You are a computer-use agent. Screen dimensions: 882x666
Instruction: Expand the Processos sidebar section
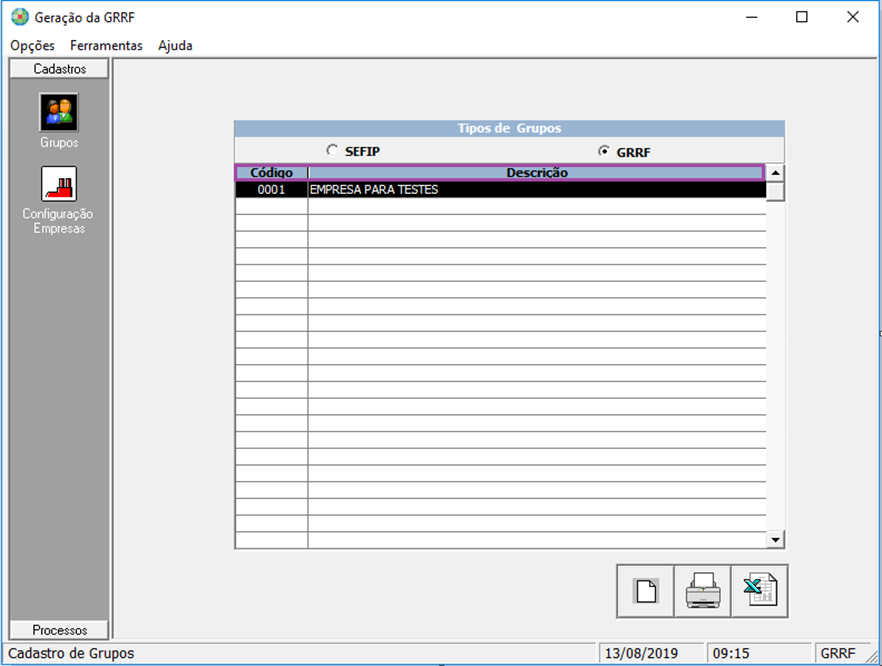click(59, 630)
